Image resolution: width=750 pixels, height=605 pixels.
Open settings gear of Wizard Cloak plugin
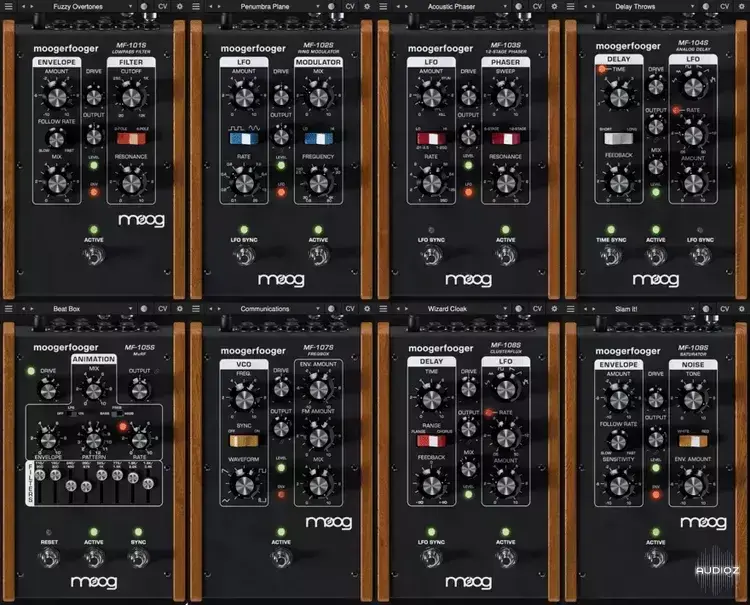tap(554, 309)
